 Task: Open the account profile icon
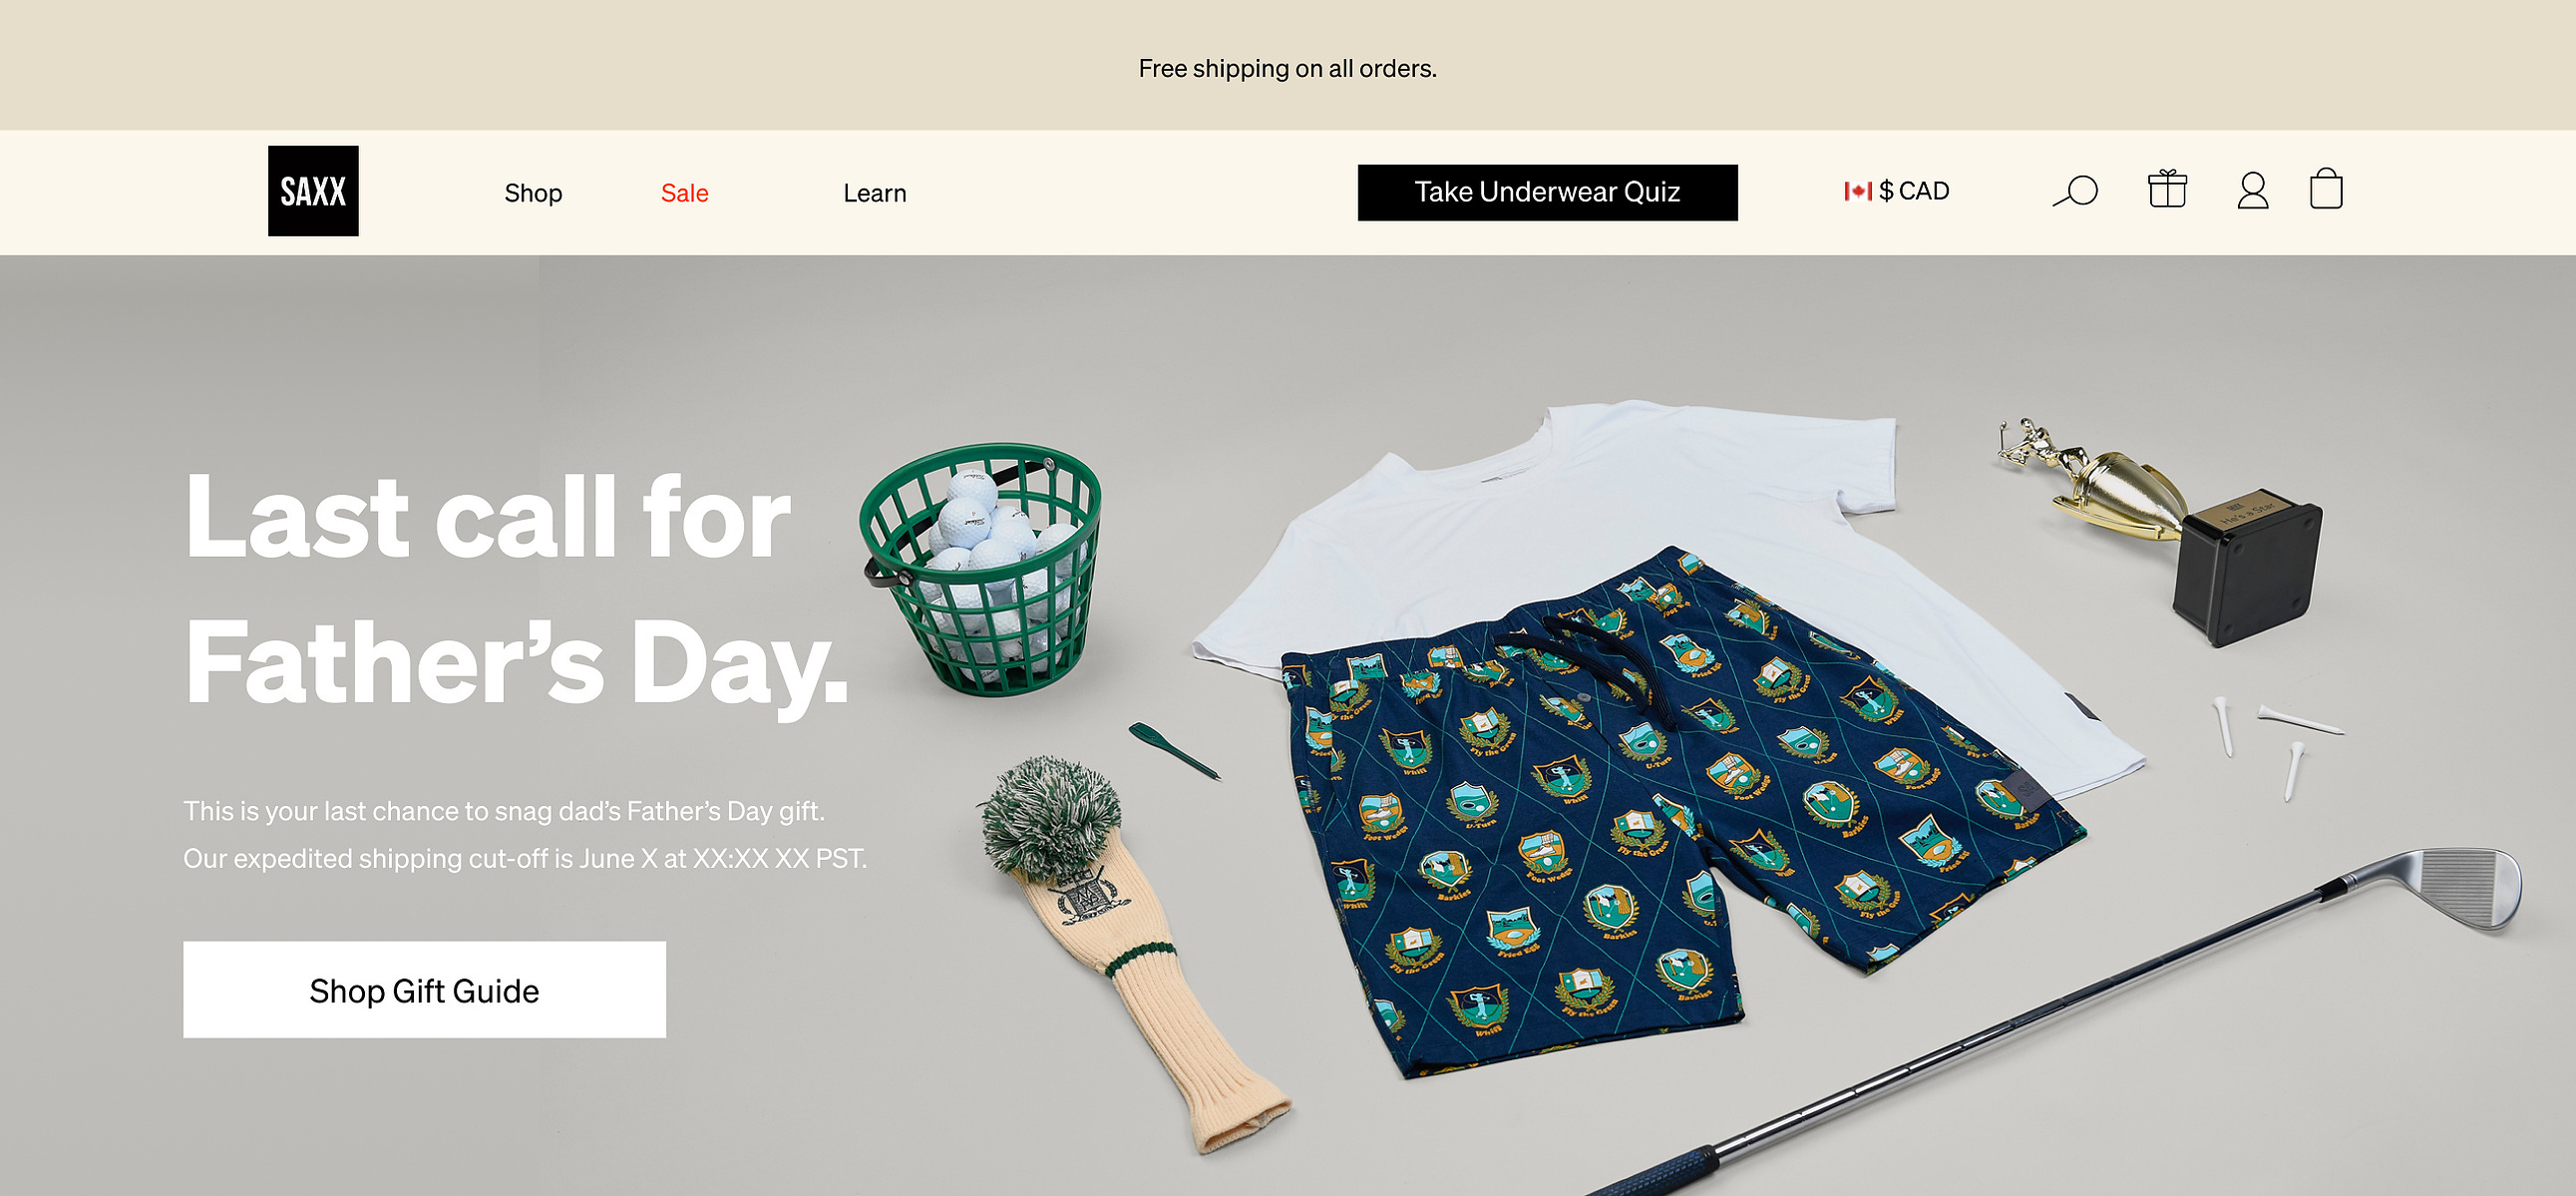(2252, 190)
